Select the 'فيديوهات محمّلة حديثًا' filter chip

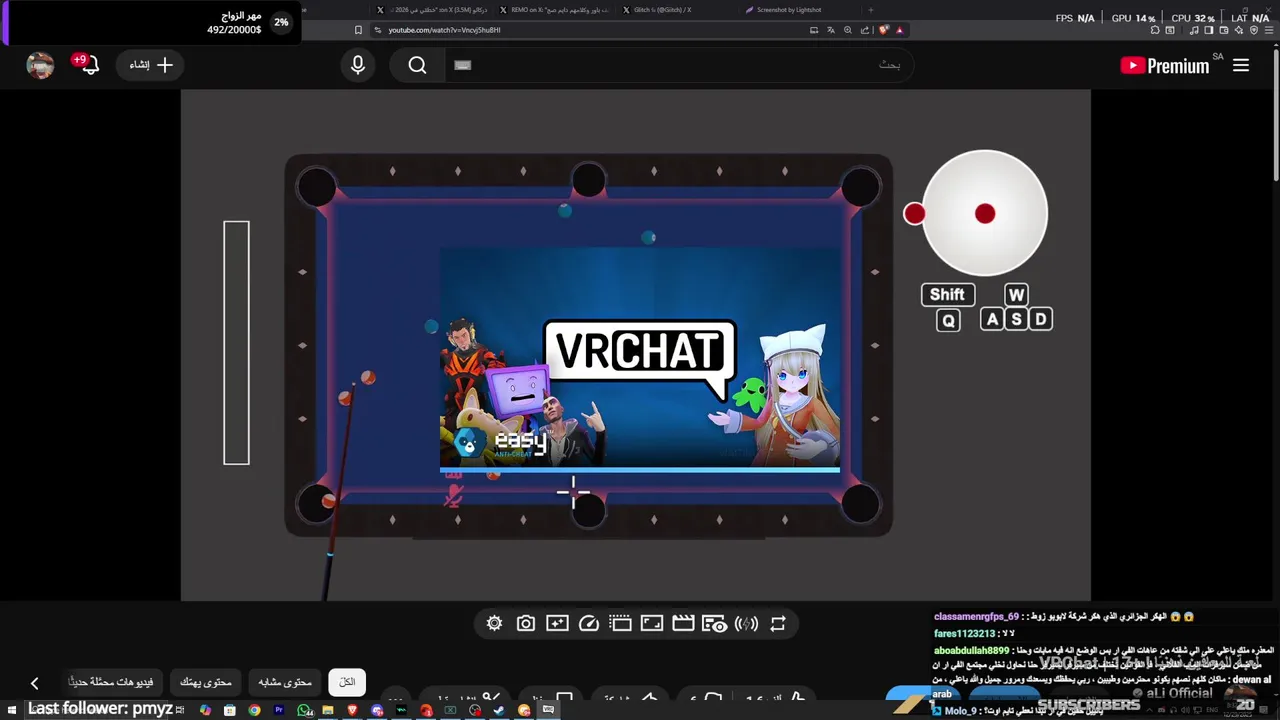coord(111,682)
